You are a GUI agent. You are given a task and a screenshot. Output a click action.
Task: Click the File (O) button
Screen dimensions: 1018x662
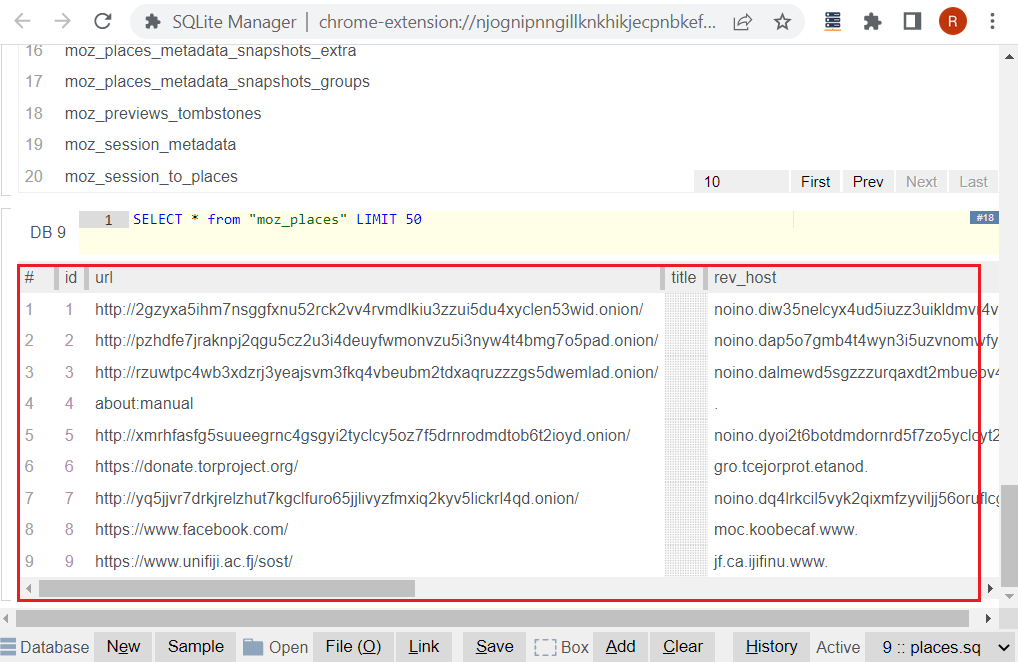(353, 647)
